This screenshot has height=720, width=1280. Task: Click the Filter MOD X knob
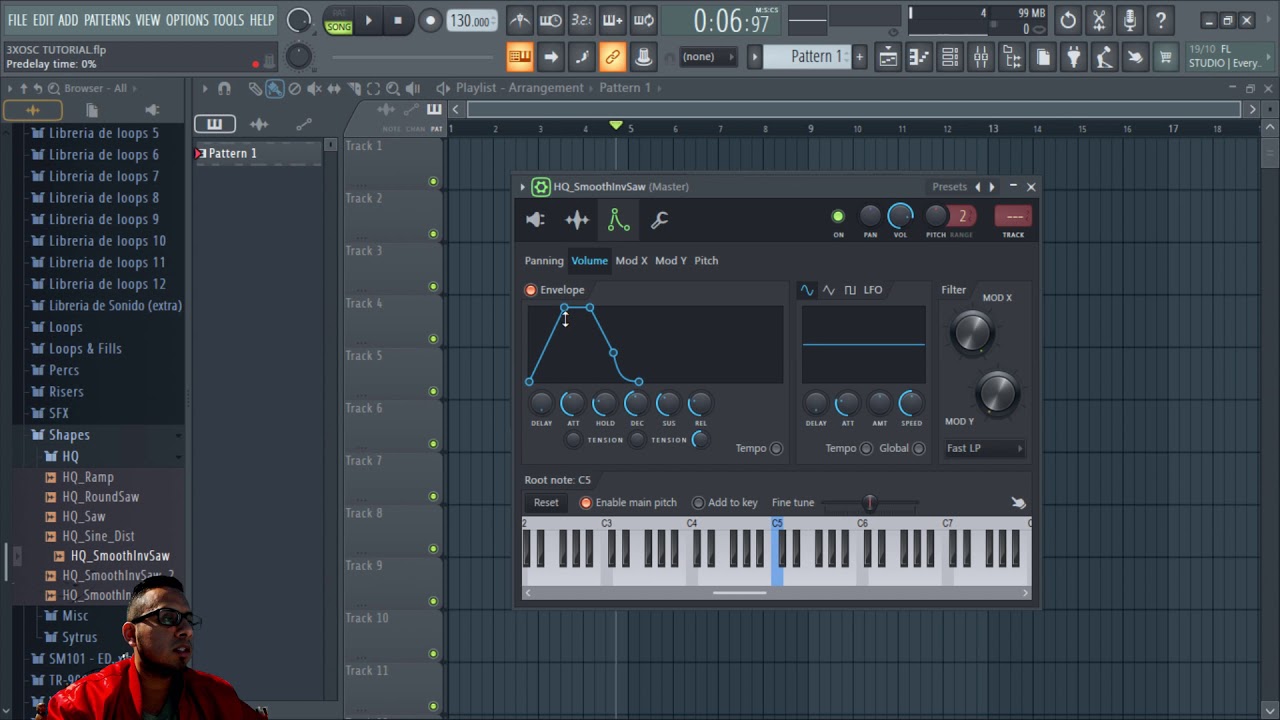[x=972, y=332]
